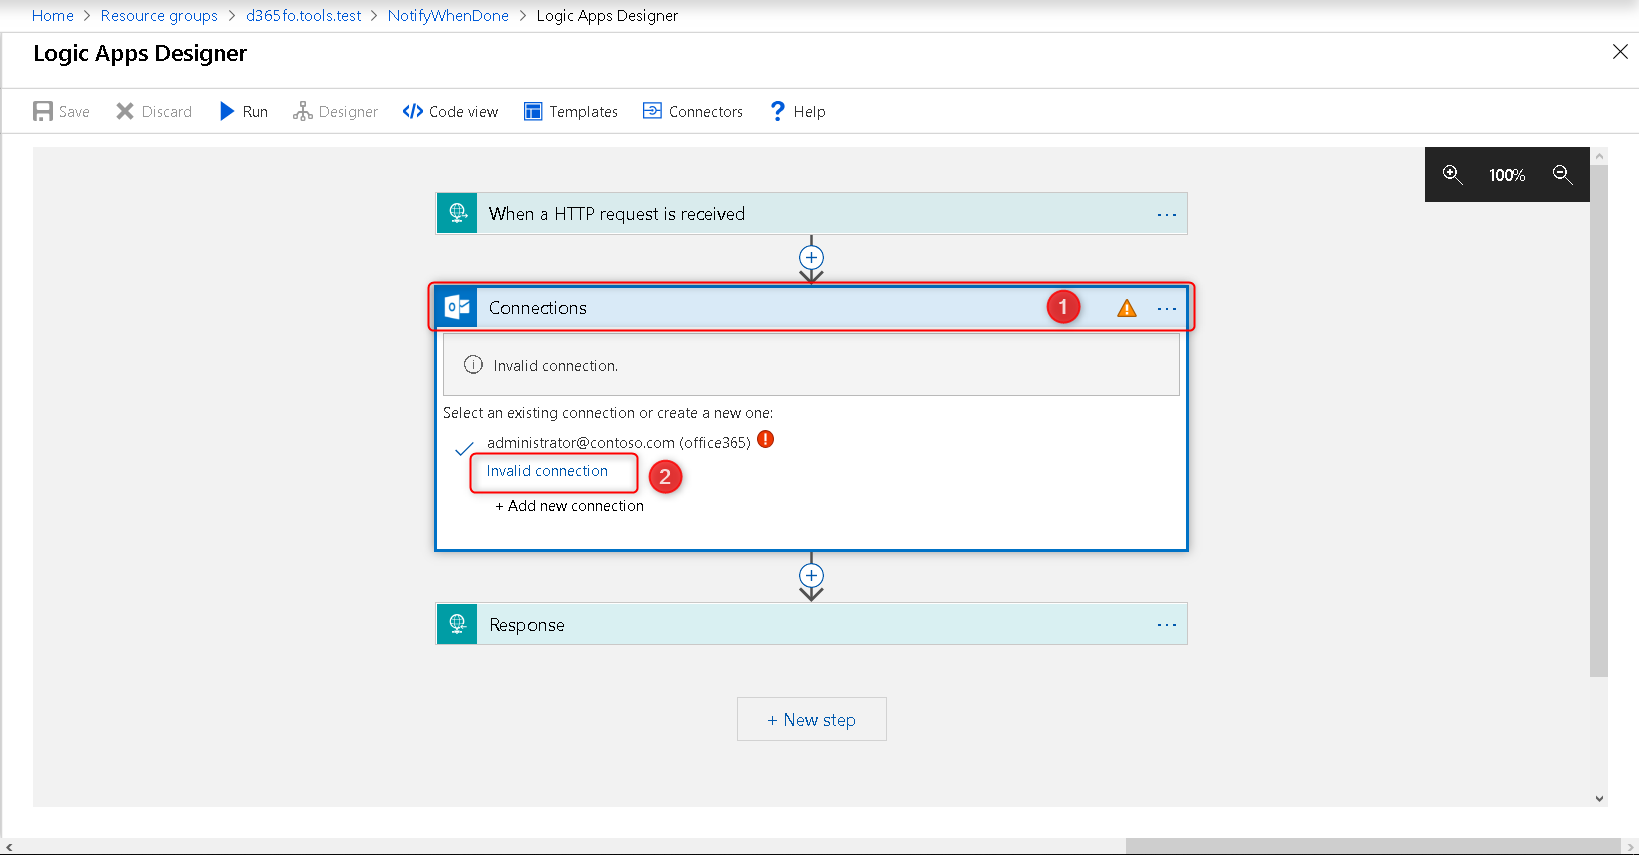The image size is (1639, 855).
Task: Click the Invalid connection link
Action: point(547,471)
